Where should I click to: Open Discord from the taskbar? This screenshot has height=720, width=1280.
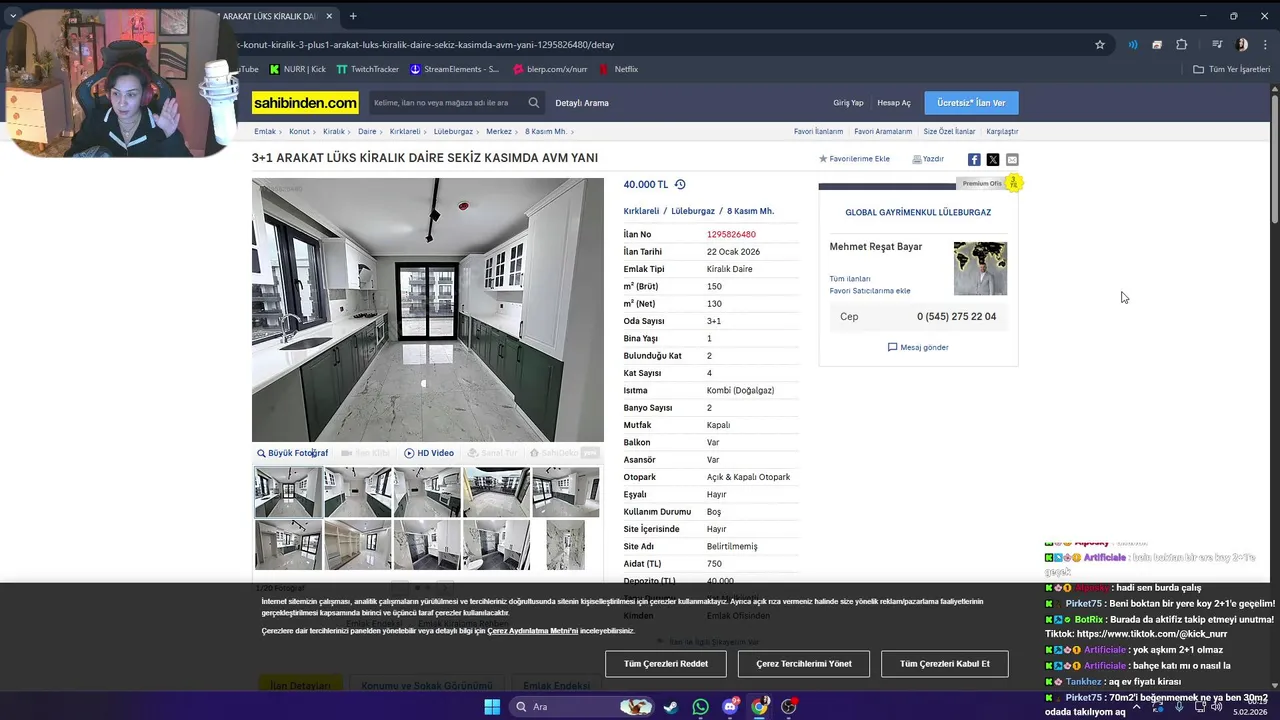point(730,707)
